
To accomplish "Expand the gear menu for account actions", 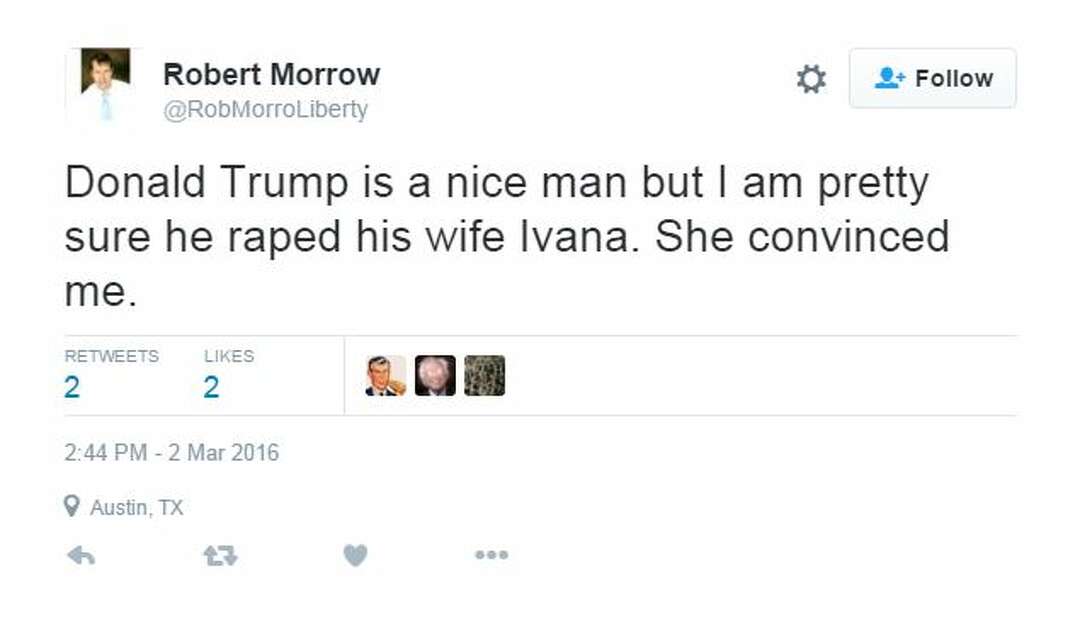I will click(810, 78).
